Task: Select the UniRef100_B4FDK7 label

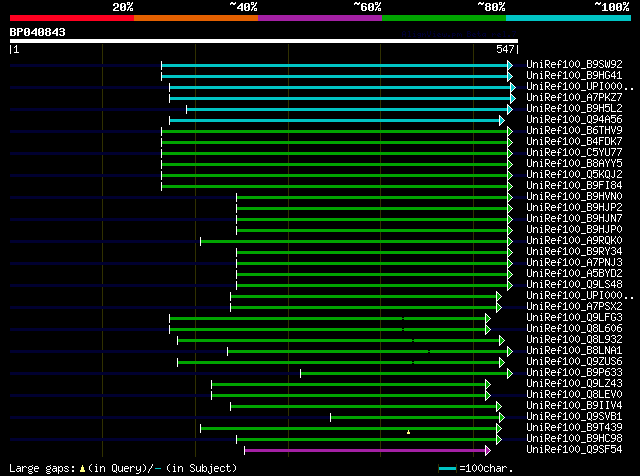Action: tap(574, 142)
